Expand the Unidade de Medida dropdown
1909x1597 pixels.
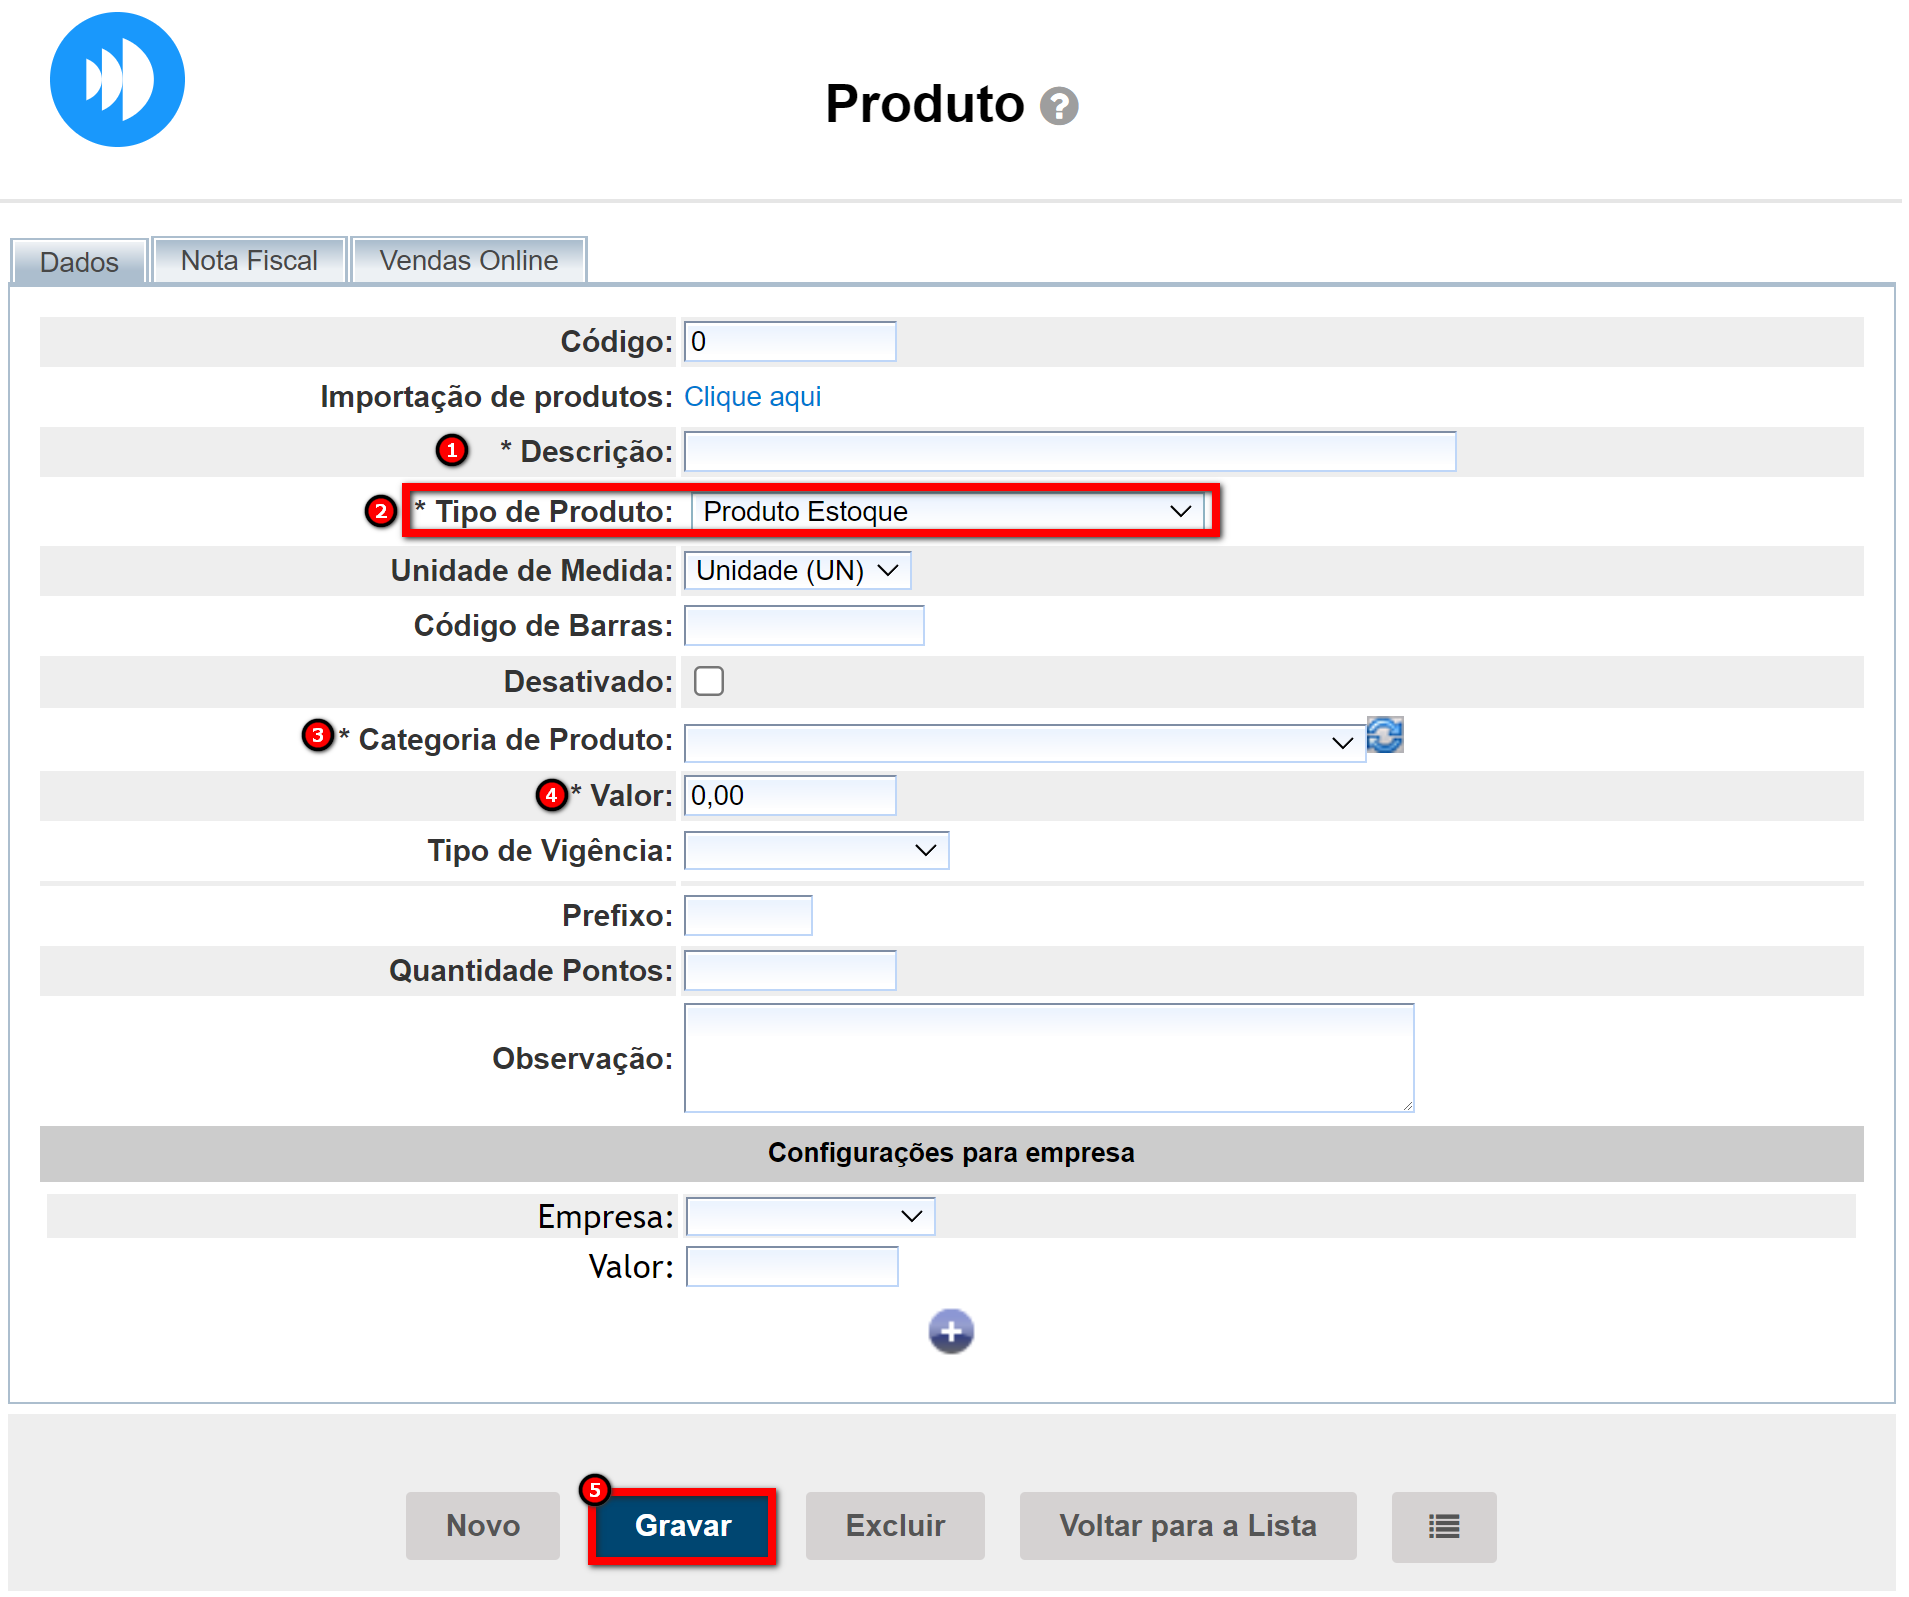coord(797,571)
